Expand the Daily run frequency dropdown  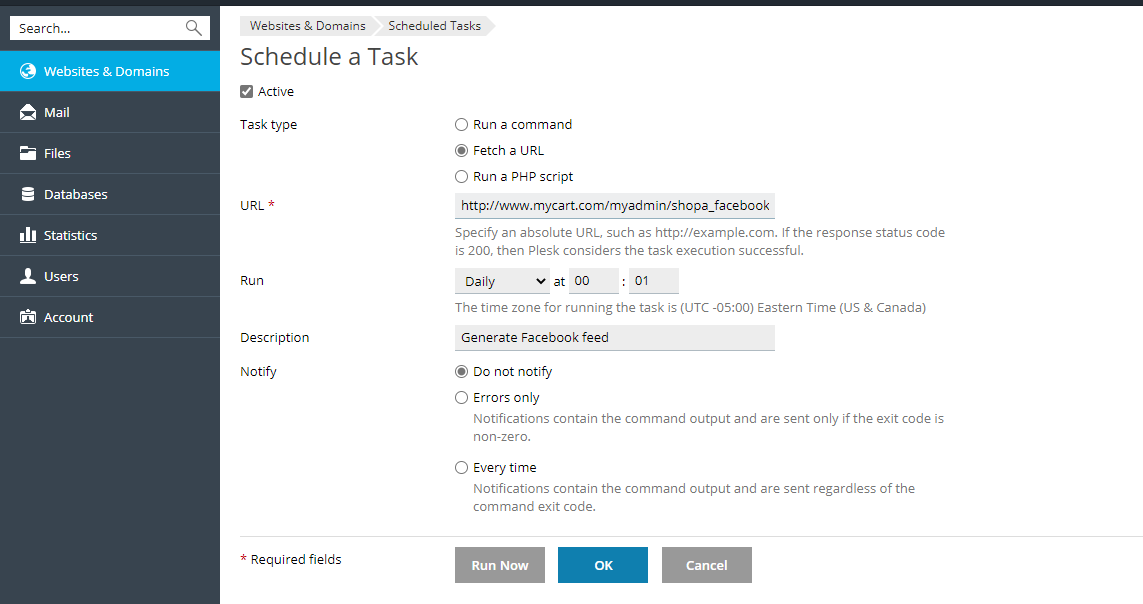coord(502,281)
